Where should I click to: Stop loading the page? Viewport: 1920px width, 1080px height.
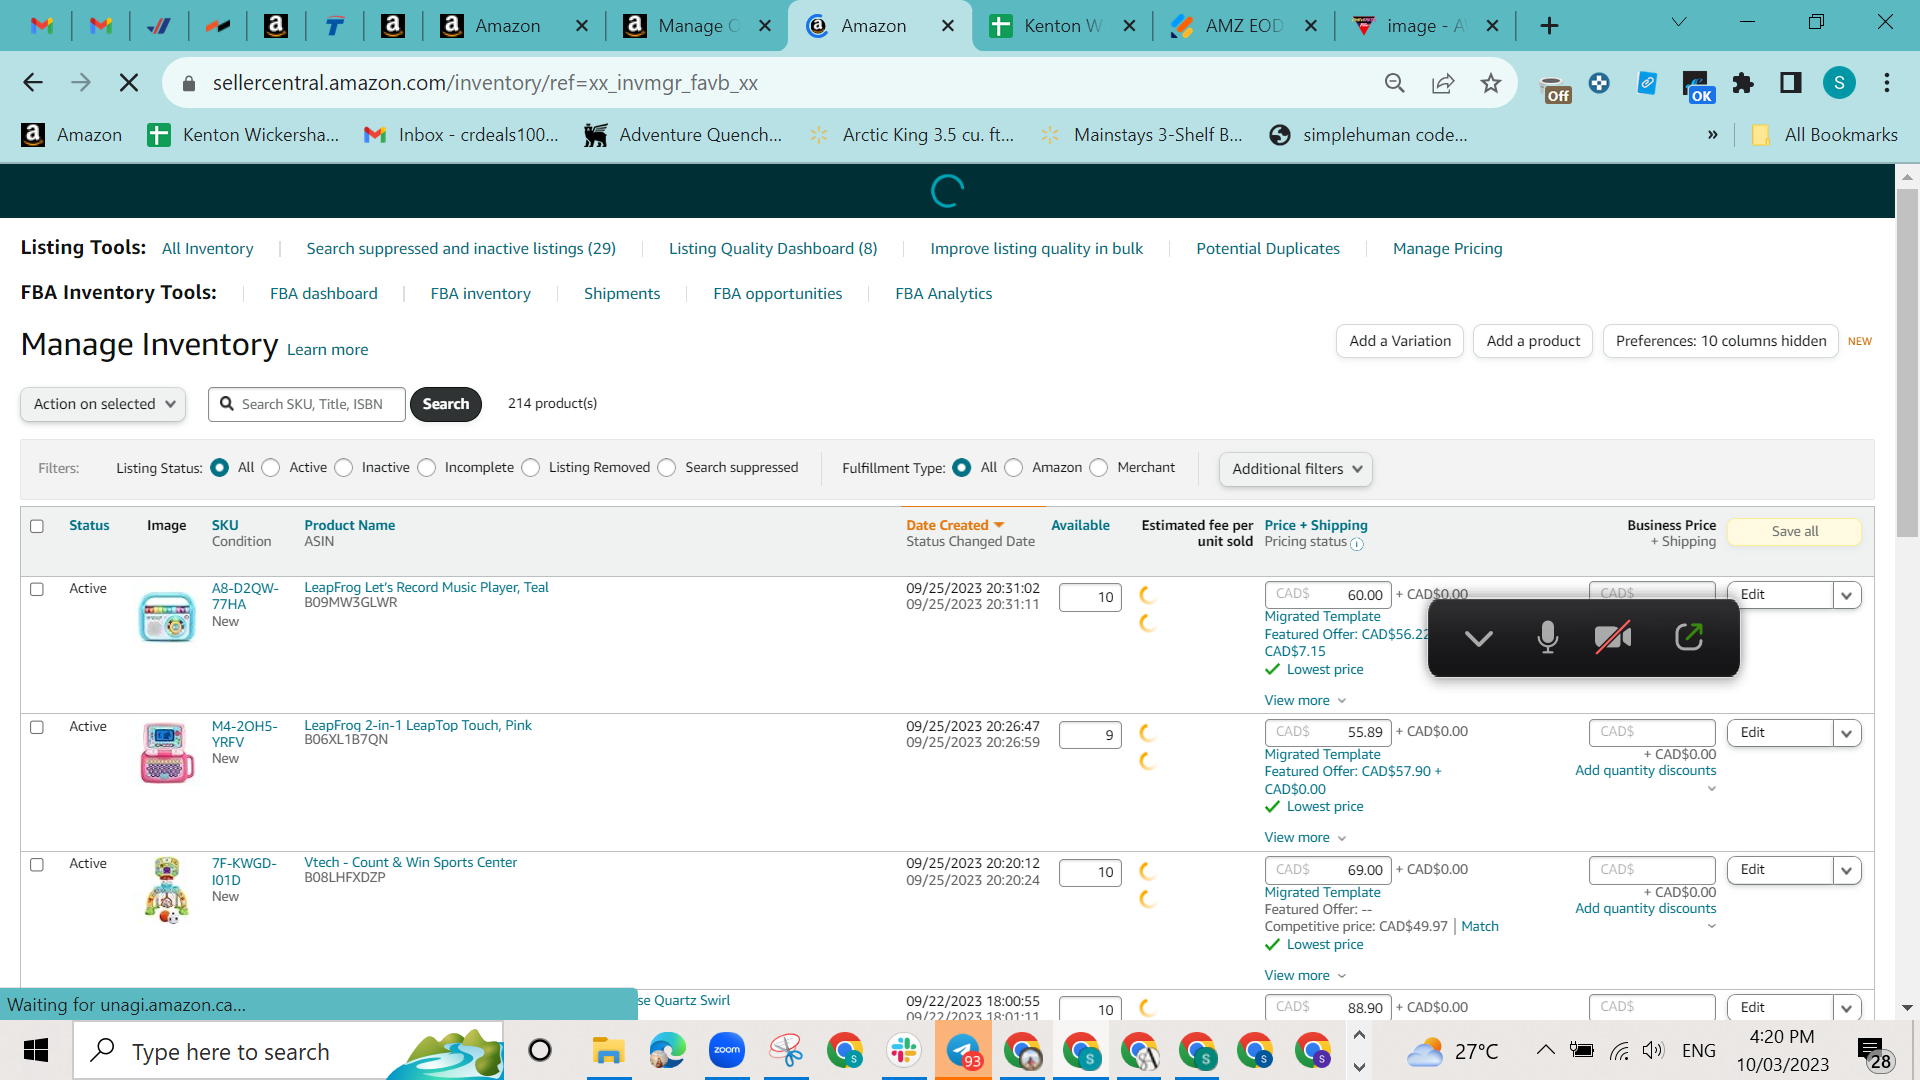tap(129, 83)
